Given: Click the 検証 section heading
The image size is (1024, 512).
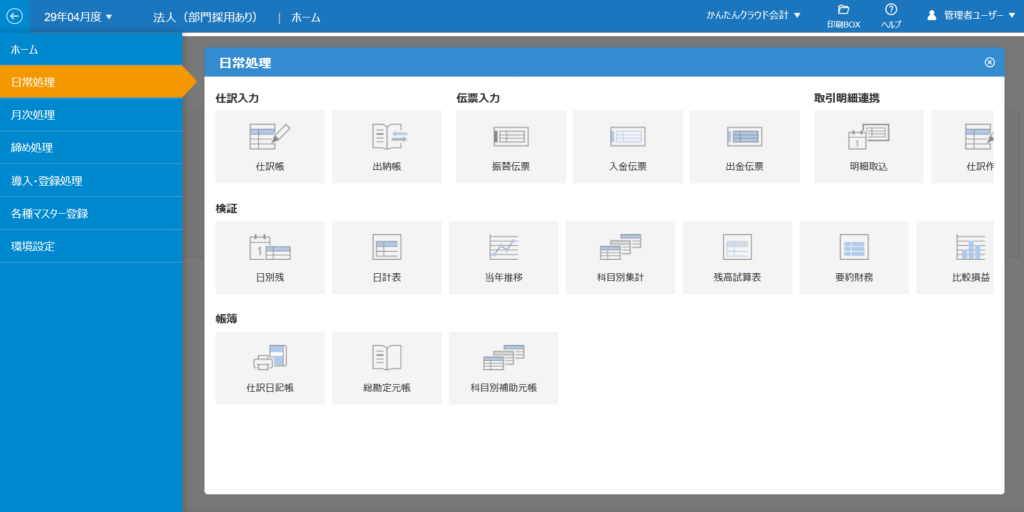Looking at the screenshot, I should point(226,209).
